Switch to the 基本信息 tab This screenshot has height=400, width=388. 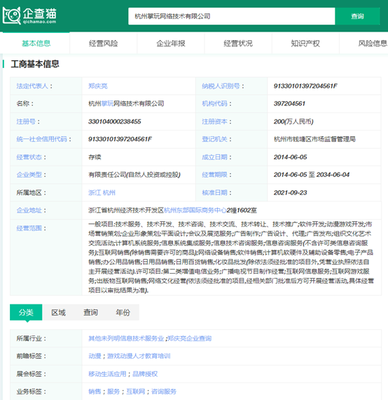click(36, 43)
